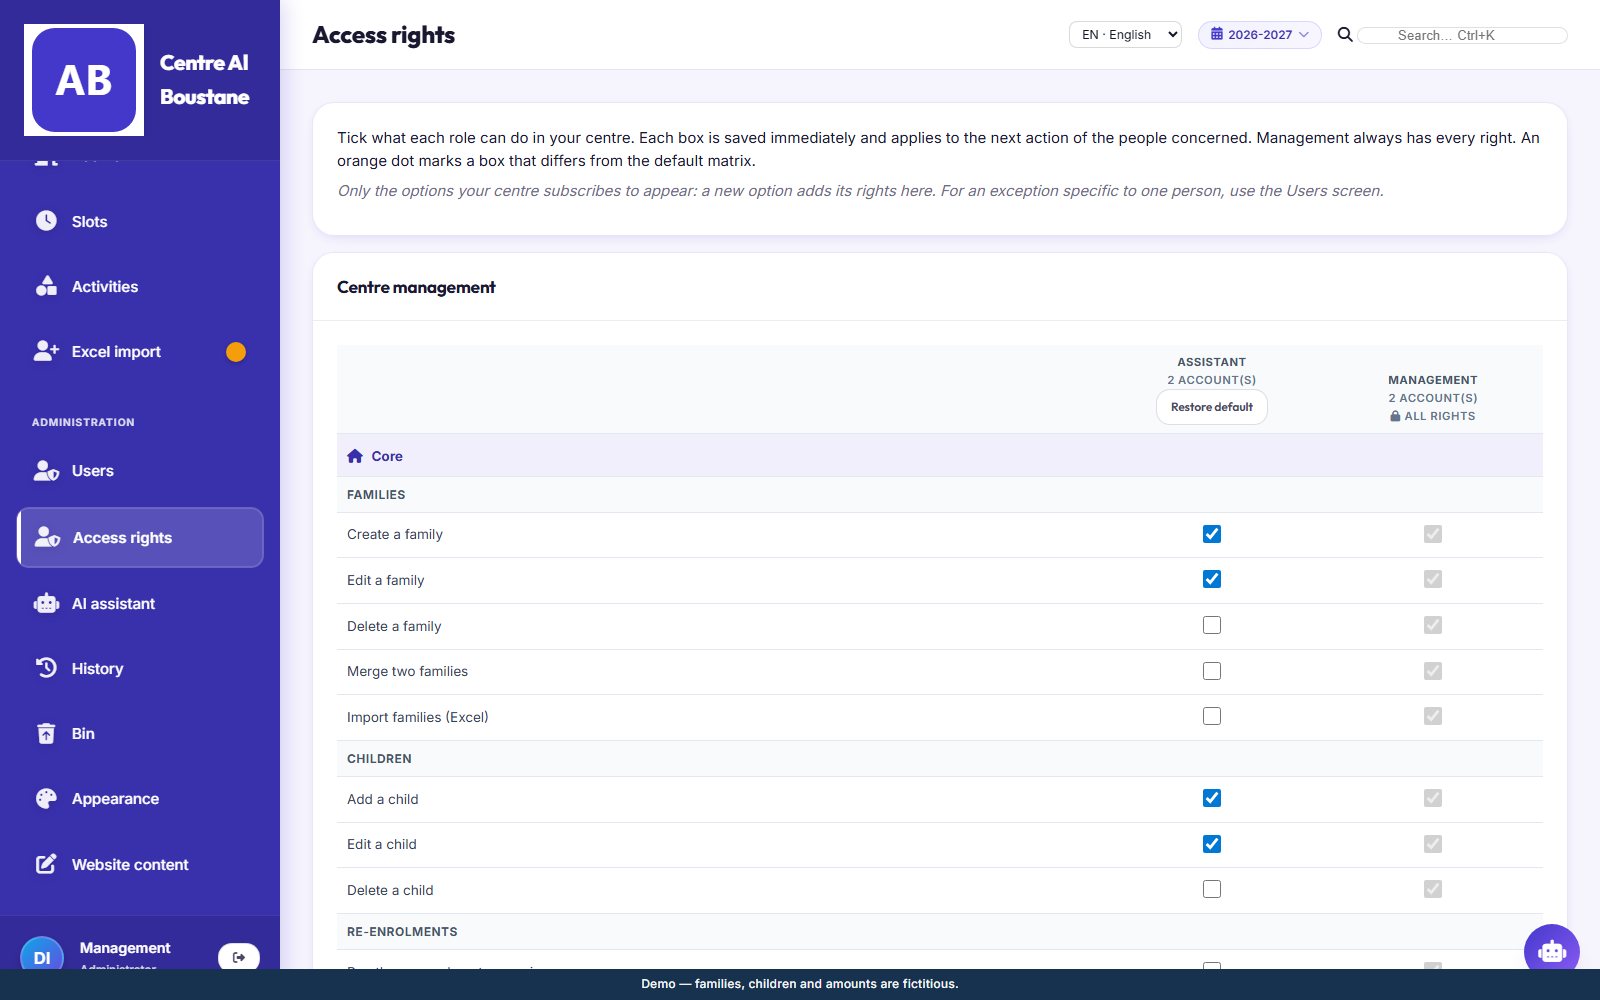Viewport: 1600px width, 1000px height.
Task: Click the Slots clock icon
Action: (46, 221)
